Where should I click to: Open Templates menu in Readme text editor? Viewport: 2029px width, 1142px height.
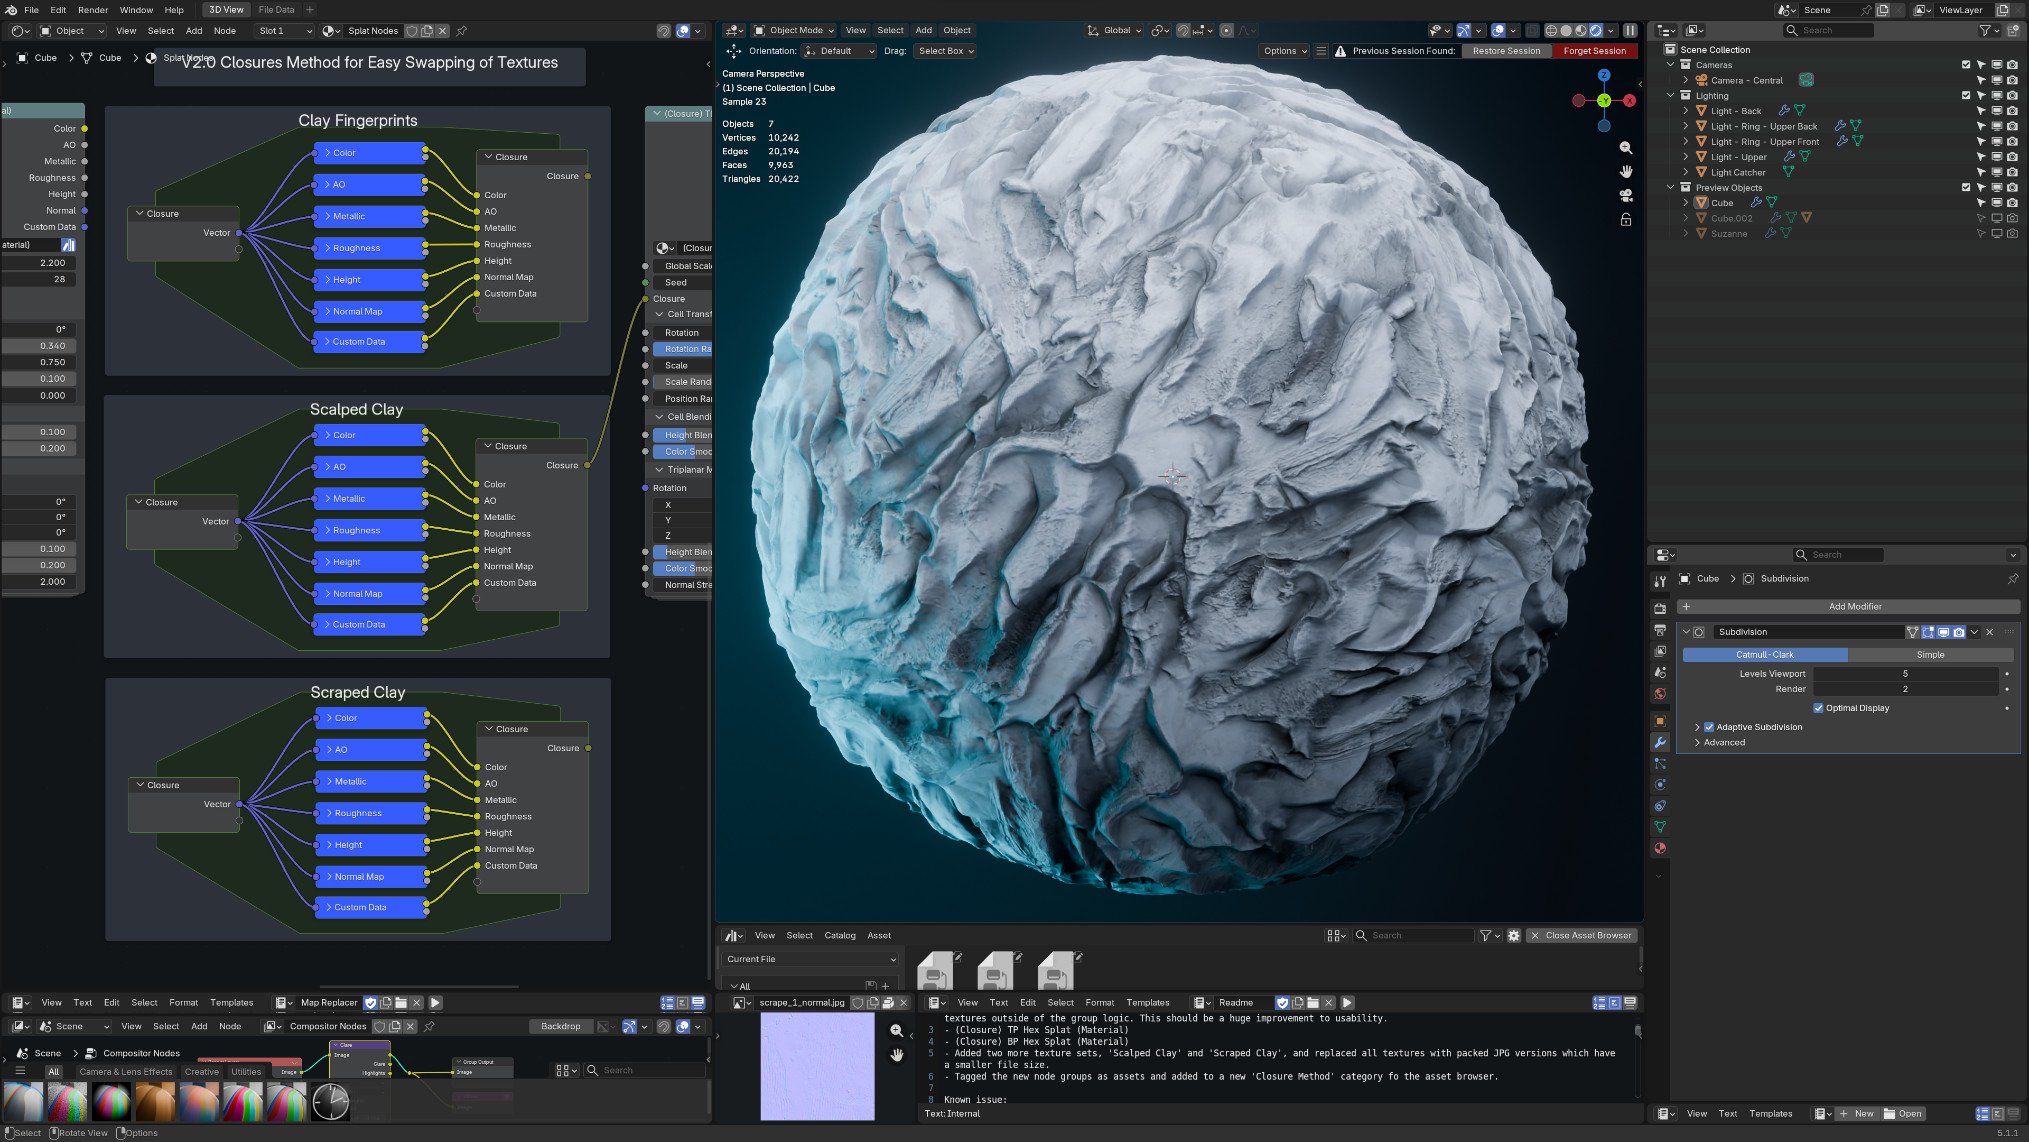pos(1147,1002)
